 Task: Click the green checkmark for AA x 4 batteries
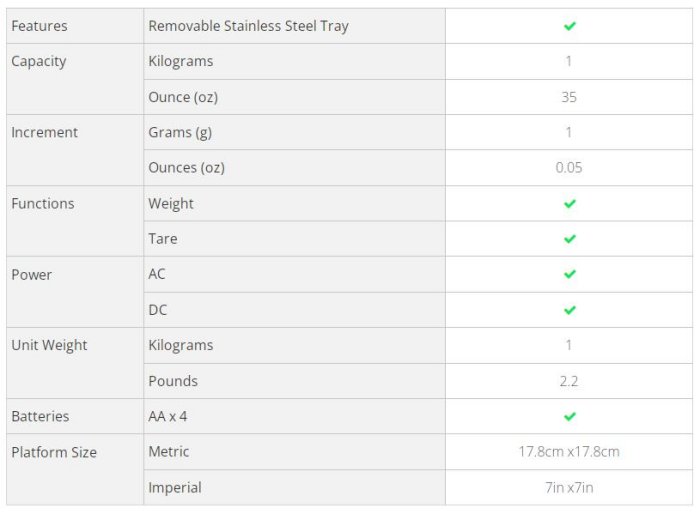coord(570,416)
